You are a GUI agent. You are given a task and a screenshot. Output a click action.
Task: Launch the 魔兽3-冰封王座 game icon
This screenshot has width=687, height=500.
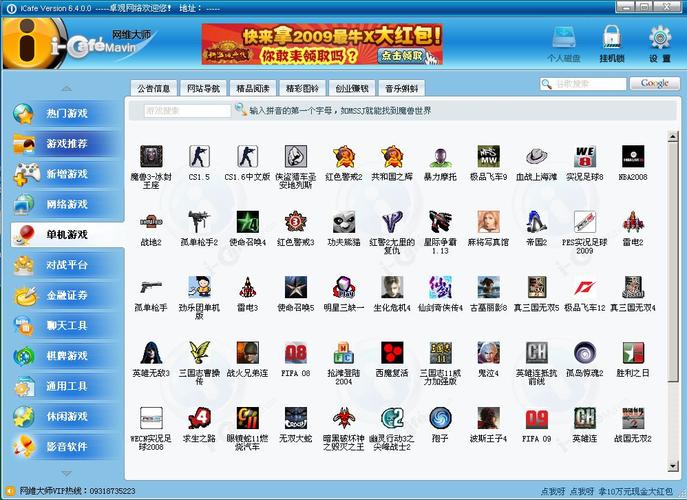(151, 156)
